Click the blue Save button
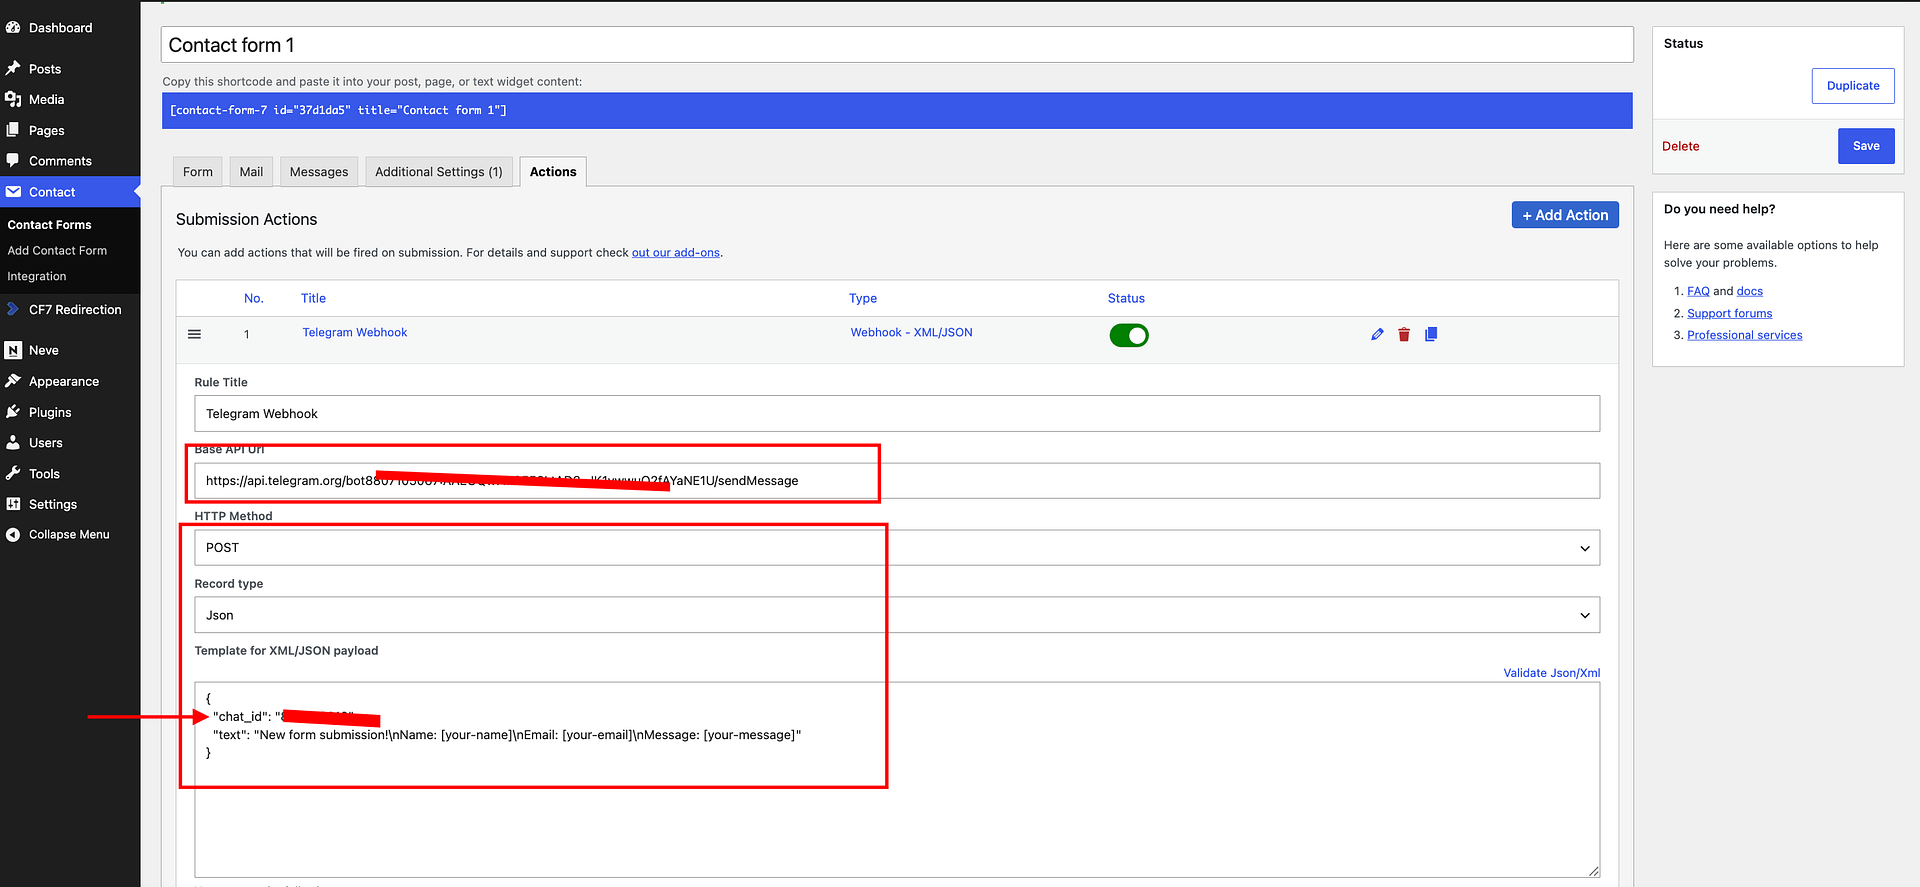Viewport: 1920px width, 887px height. 1866,146
